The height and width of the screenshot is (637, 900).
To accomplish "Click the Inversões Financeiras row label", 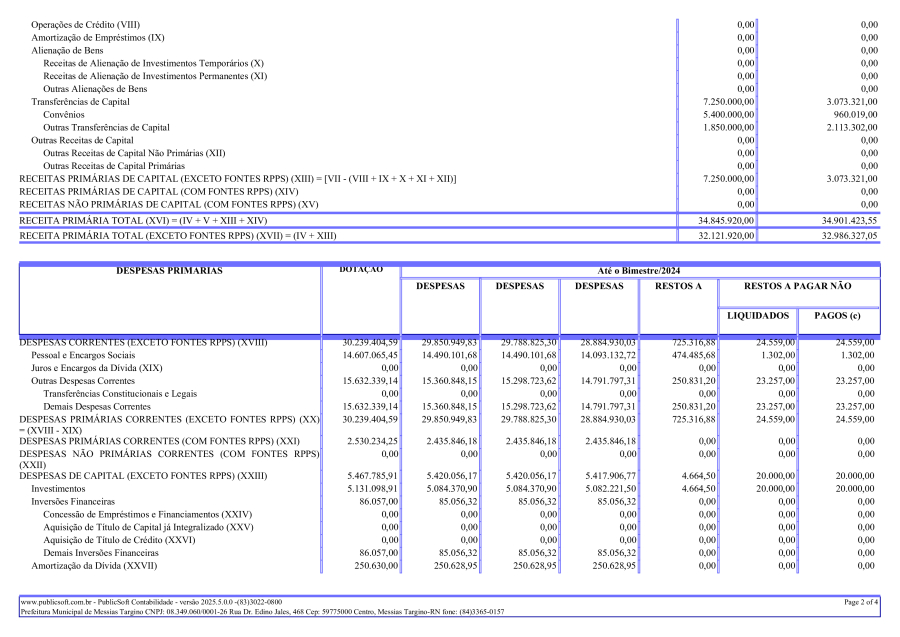I will (73, 502).
